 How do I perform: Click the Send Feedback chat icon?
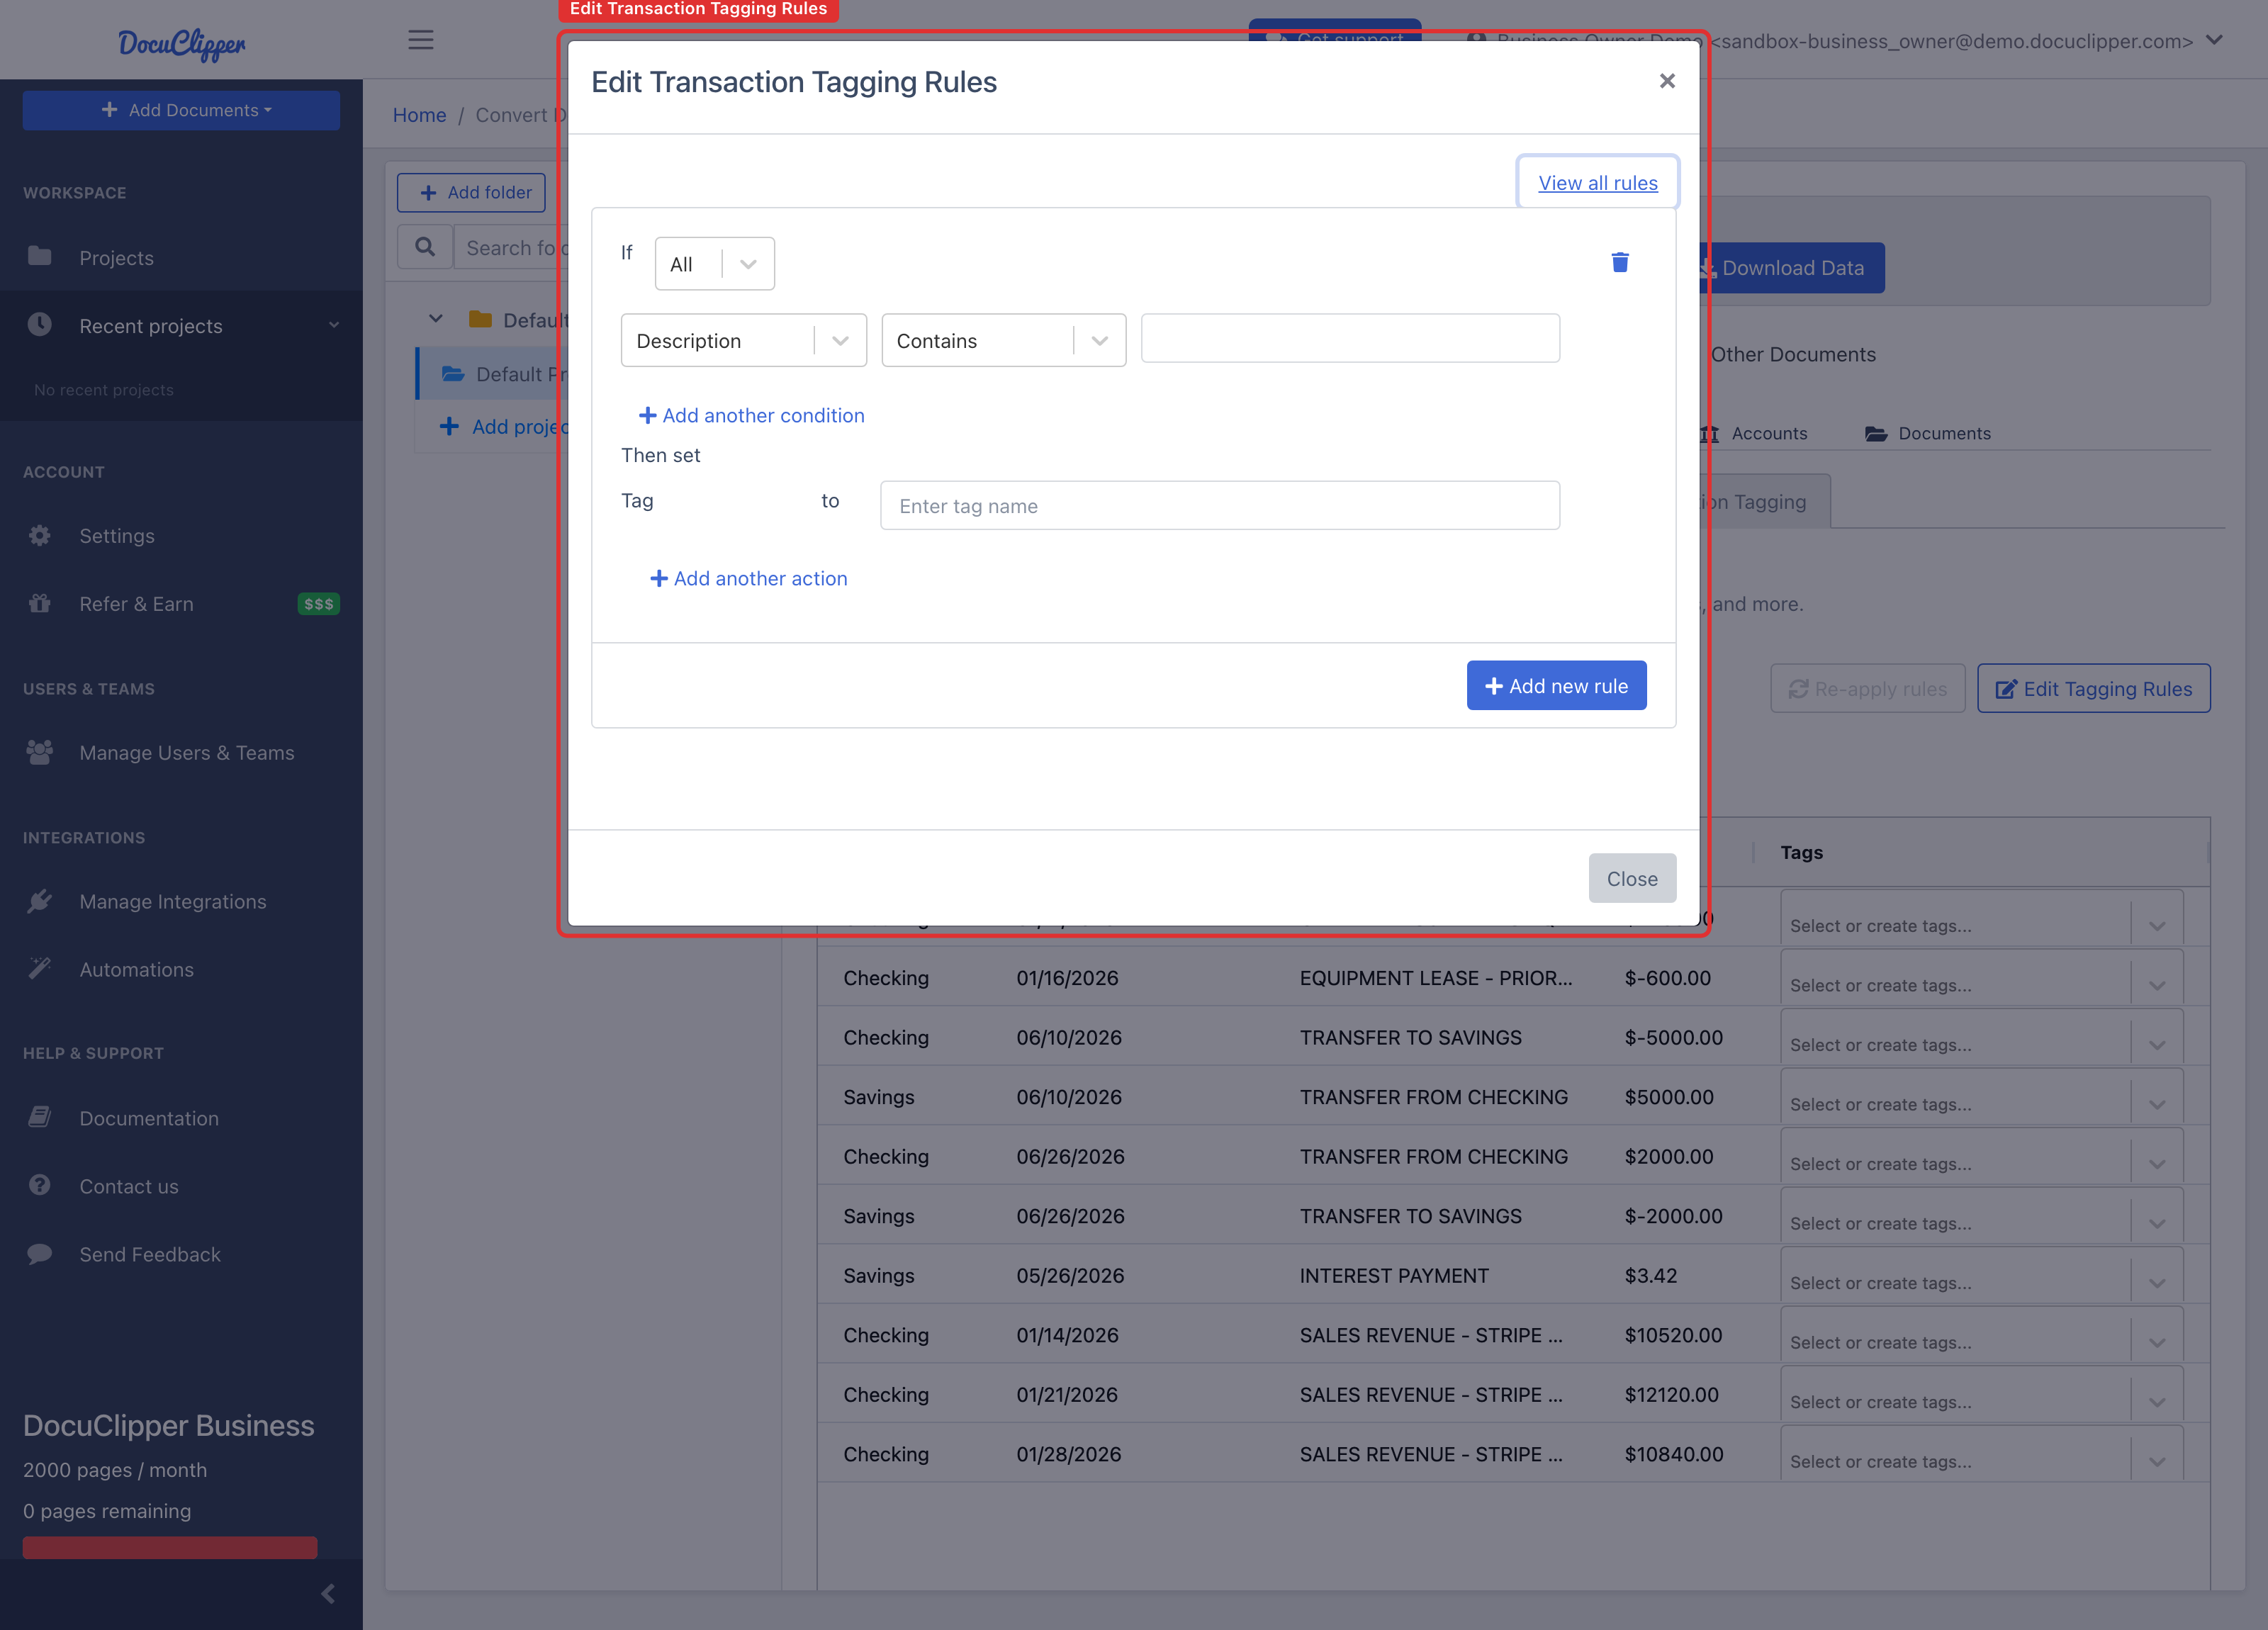point(39,1254)
